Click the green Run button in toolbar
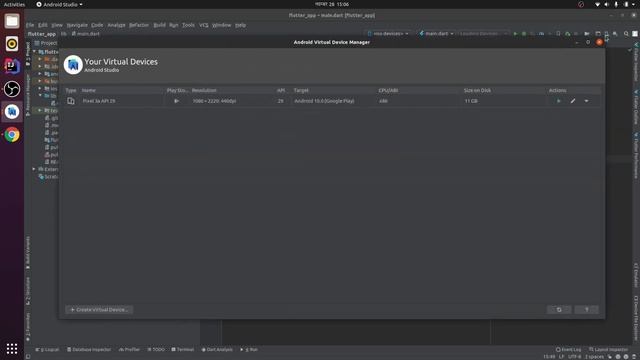Image resolution: width=640 pixels, height=360 pixels. [x=515, y=33]
